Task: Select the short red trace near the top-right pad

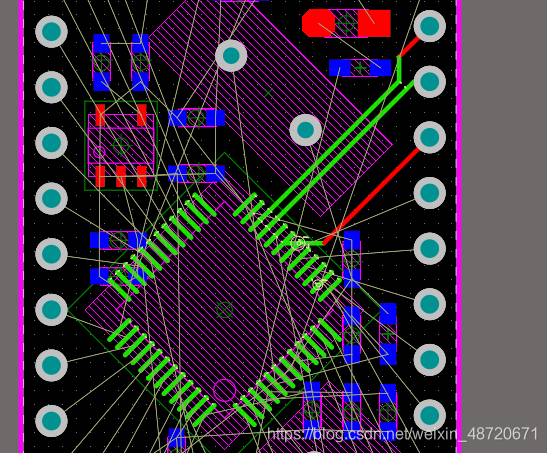Action: pyautogui.click(x=409, y=46)
